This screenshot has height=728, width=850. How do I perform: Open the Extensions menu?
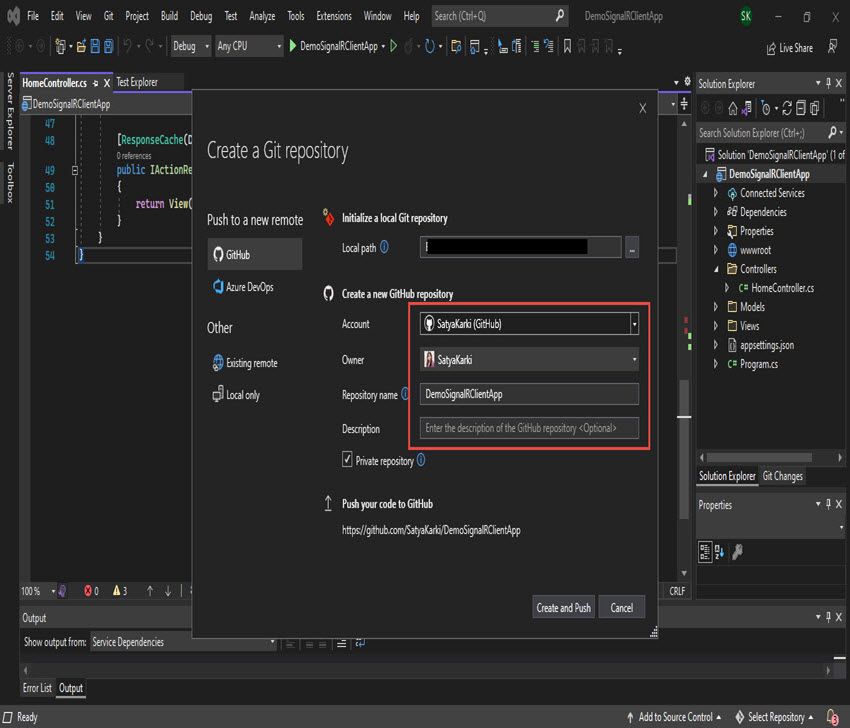[x=334, y=16]
